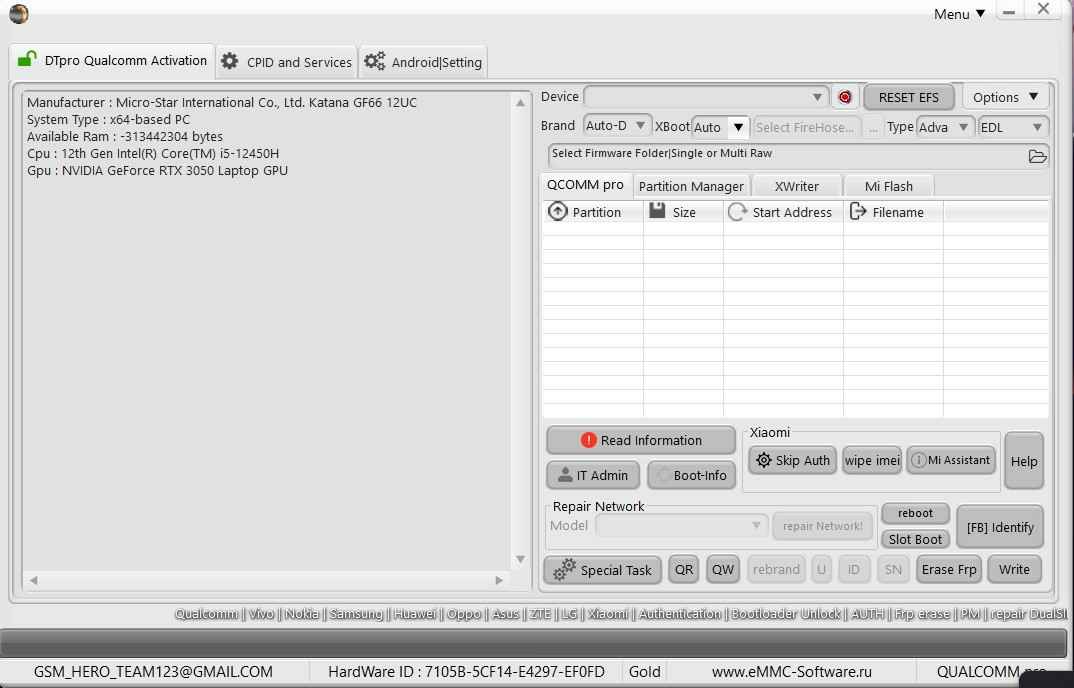Open the Menu dropdown at top right
1074x688 pixels.
[x=960, y=14]
